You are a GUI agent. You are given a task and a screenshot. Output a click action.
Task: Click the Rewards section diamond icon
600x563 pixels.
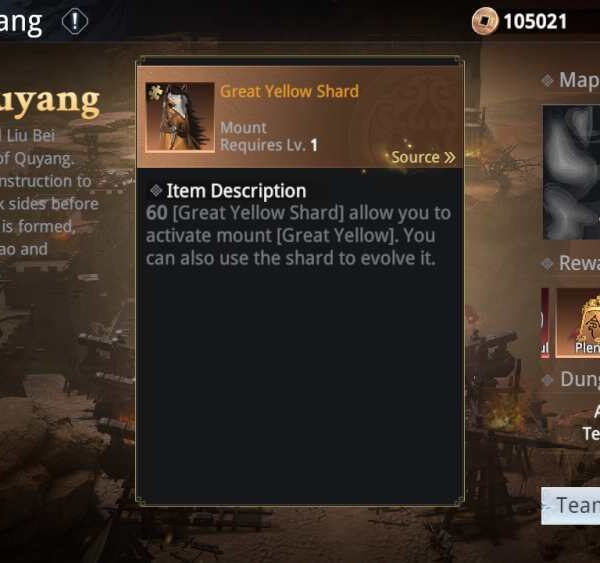tap(548, 263)
